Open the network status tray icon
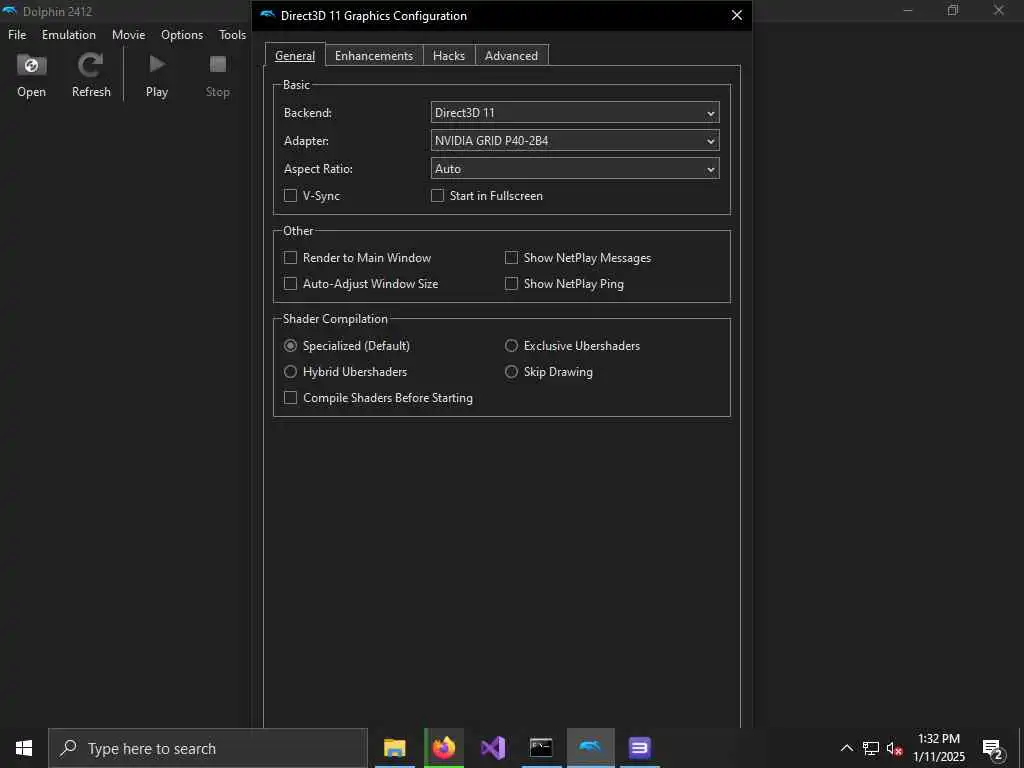Screen dimensions: 1024x768 tap(871, 748)
